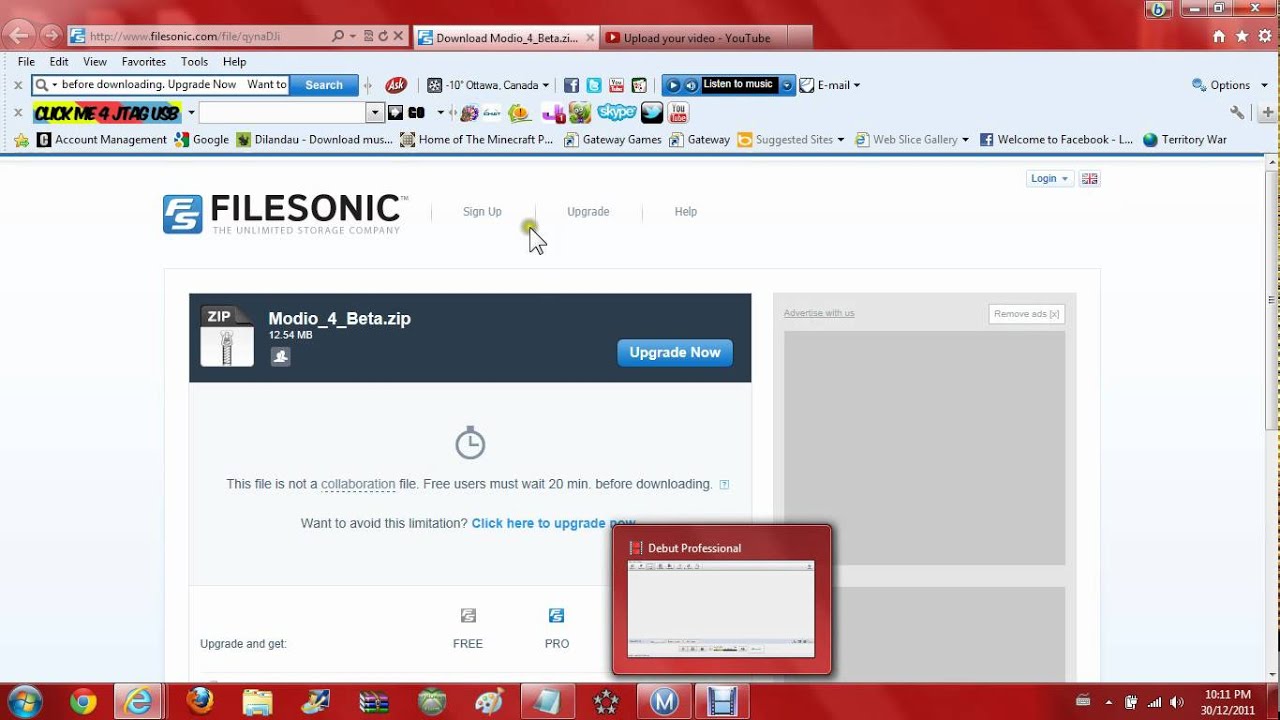
Task: Launch Firefox from the taskbar
Action: [200, 702]
